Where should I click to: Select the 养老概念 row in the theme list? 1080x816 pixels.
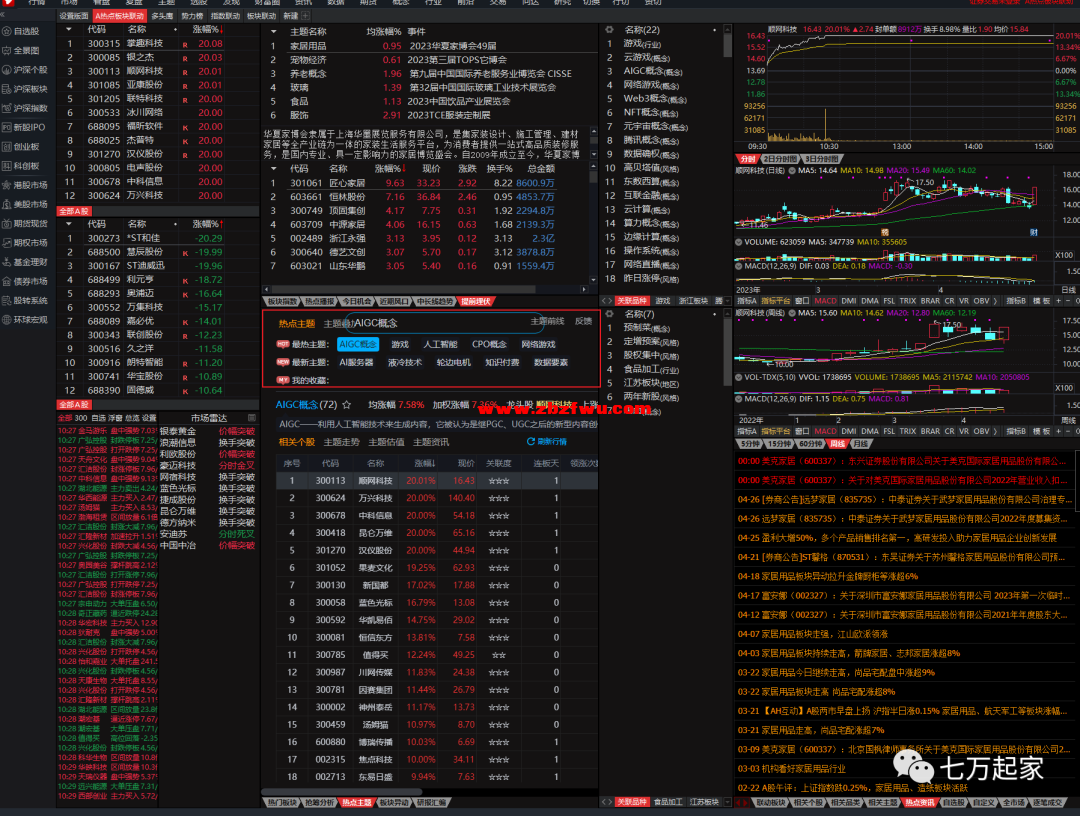pos(427,74)
